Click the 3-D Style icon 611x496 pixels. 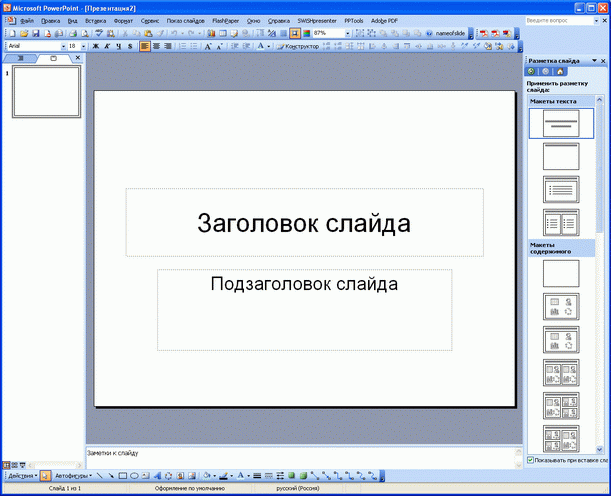[303, 476]
